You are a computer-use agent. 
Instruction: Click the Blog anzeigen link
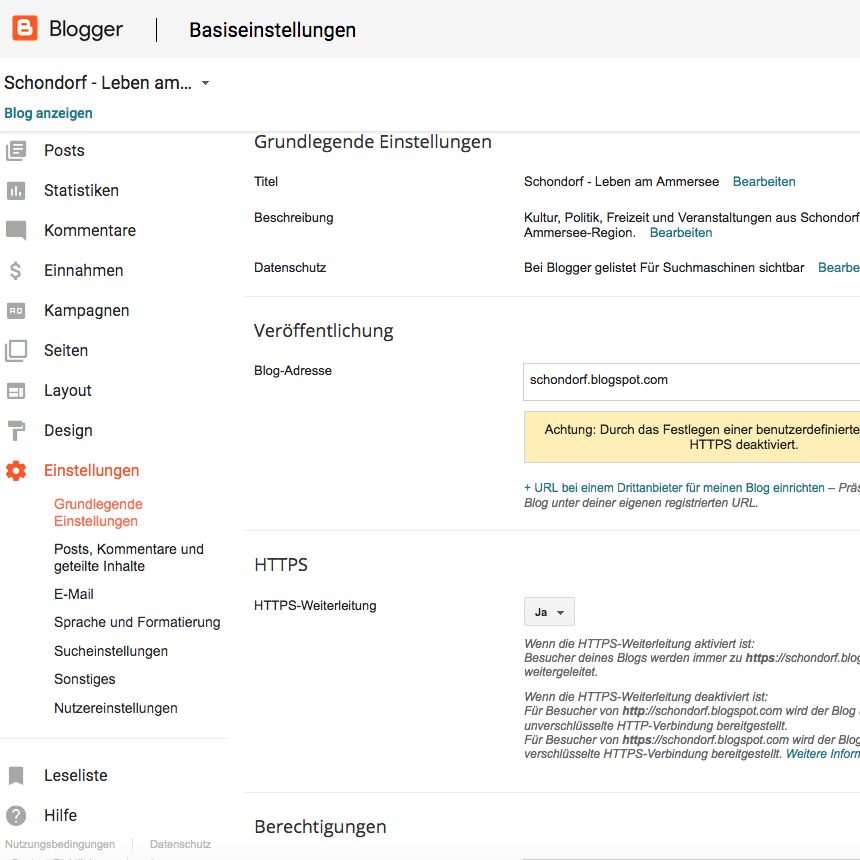click(48, 113)
